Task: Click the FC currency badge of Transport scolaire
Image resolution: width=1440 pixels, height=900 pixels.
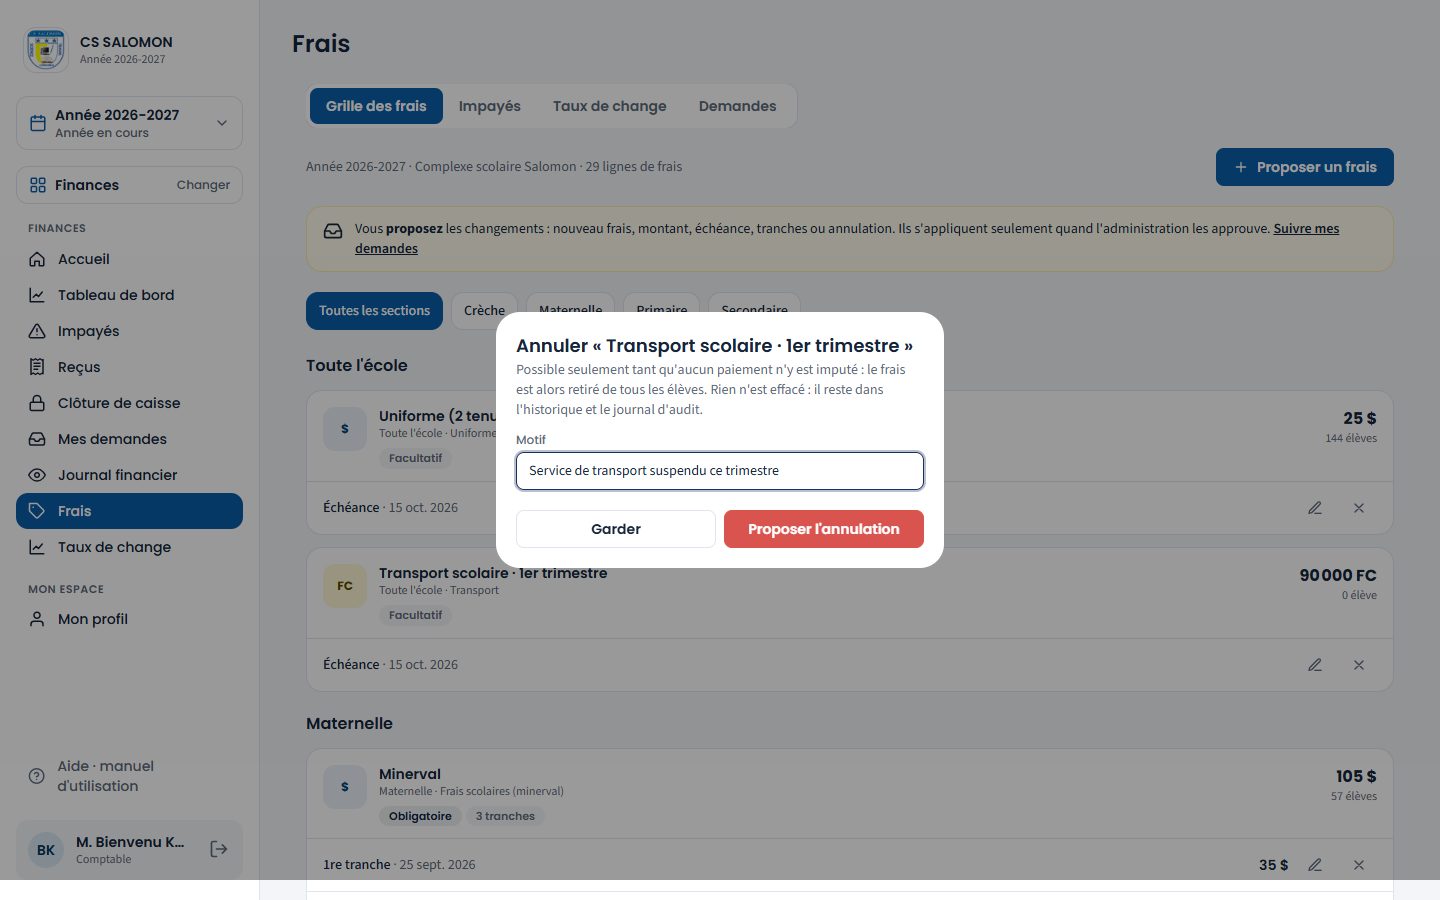Action: (x=345, y=586)
